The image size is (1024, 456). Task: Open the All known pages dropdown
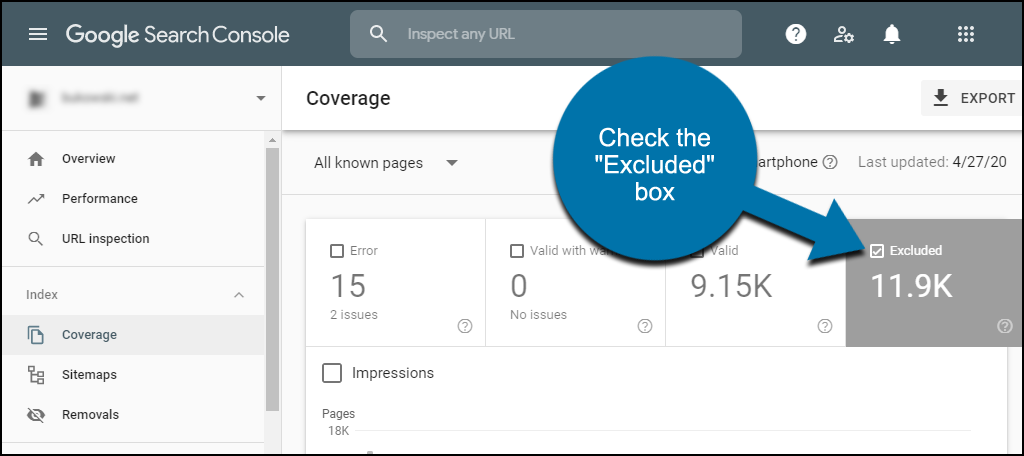[386, 163]
